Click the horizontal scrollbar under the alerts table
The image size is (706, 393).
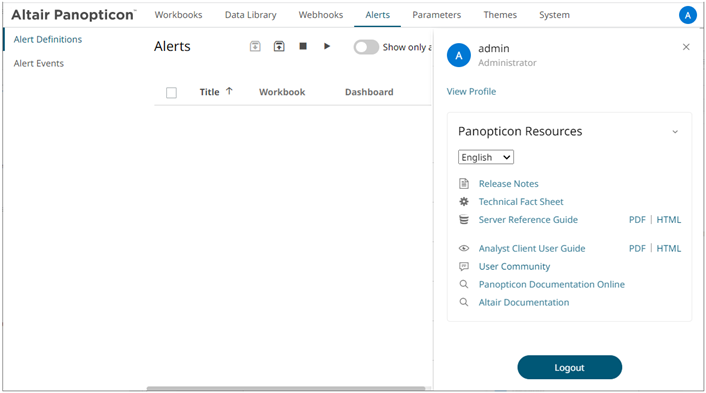(286, 388)
